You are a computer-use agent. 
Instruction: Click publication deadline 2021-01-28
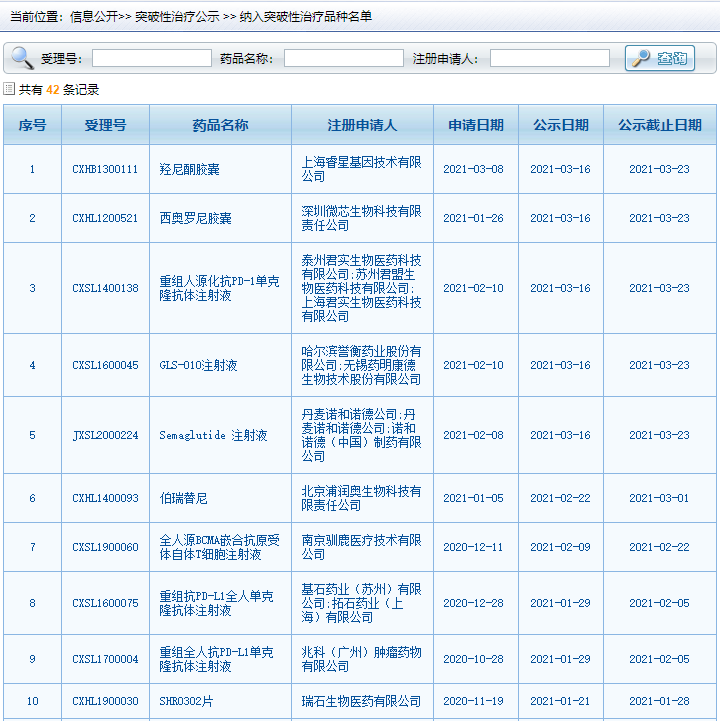[x=659, y=701]
